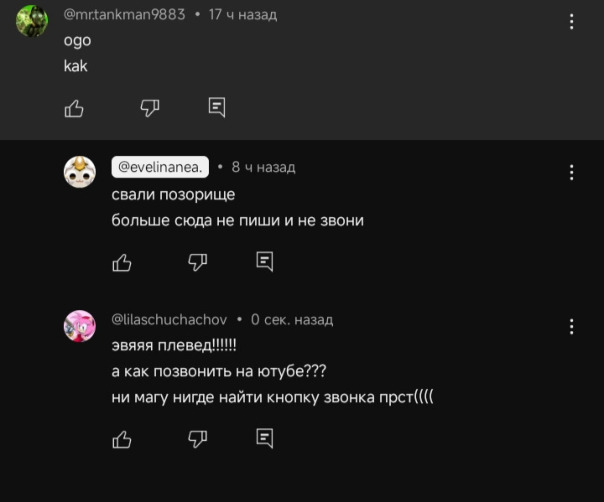
Task: Click the "17 ч назад" timestamp
Action: point(243,15)
